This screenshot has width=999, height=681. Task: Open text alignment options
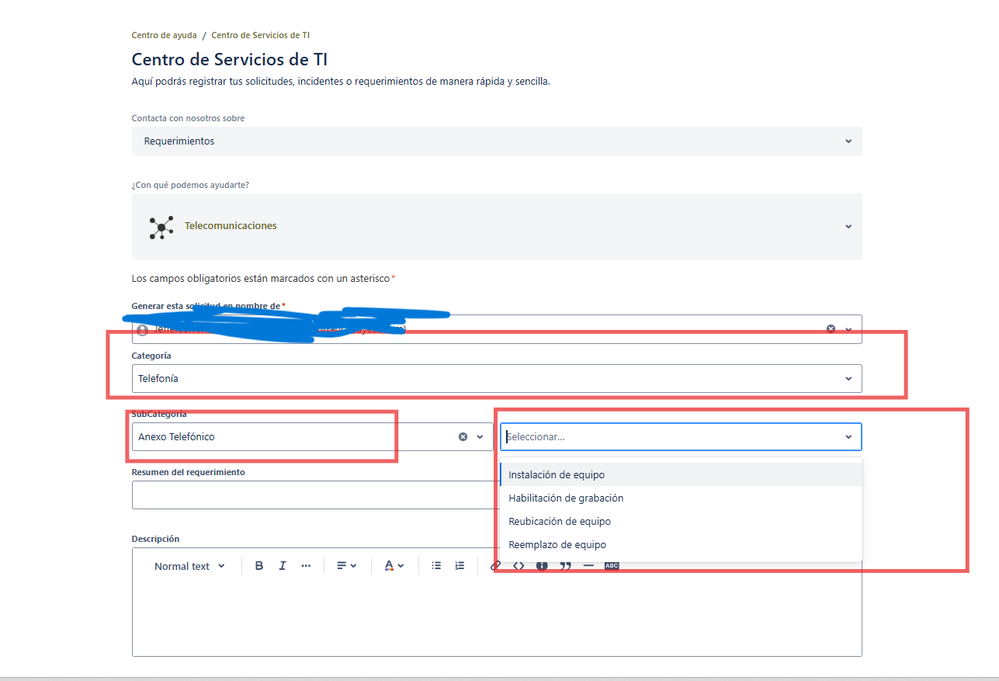point(347,566)
